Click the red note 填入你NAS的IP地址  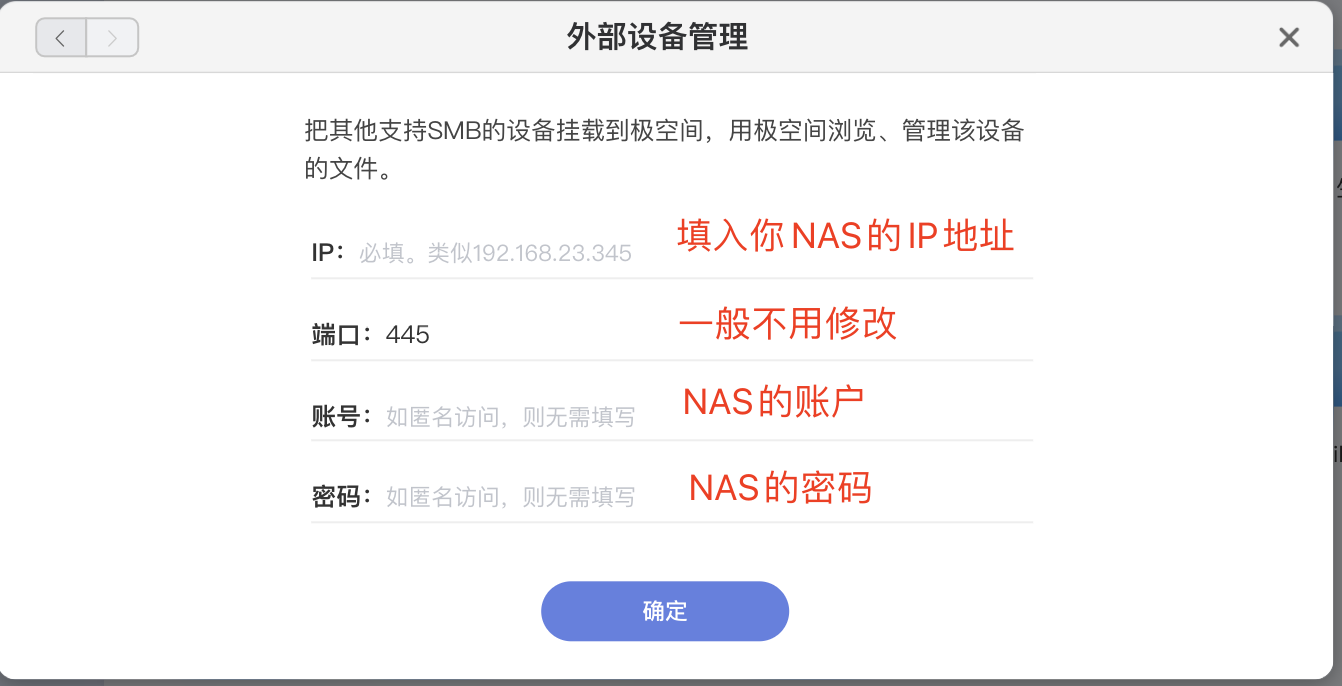pos(845,236)
